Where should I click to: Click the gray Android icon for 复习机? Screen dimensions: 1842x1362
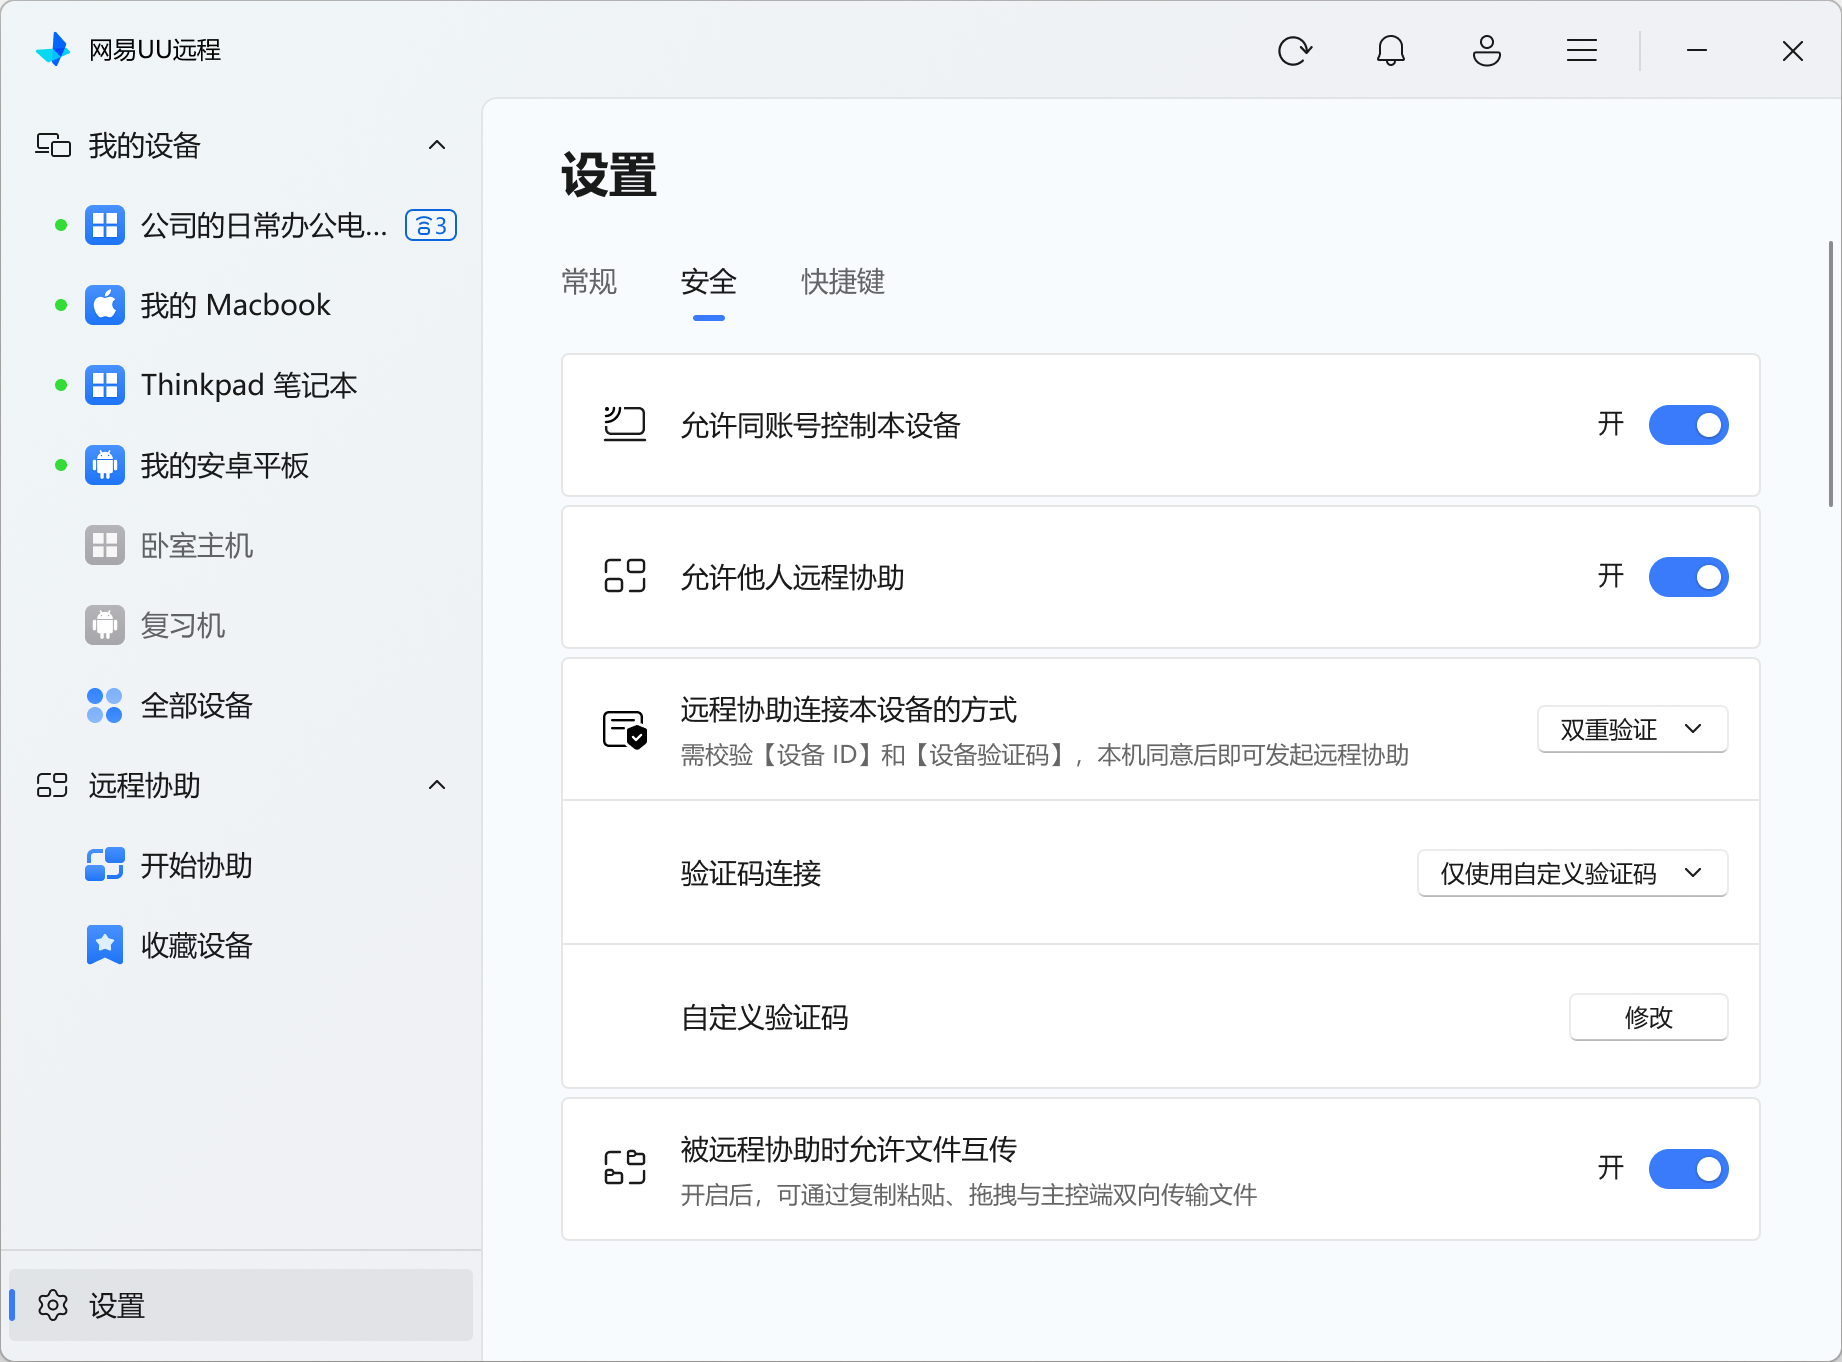[x=105, y=625]
